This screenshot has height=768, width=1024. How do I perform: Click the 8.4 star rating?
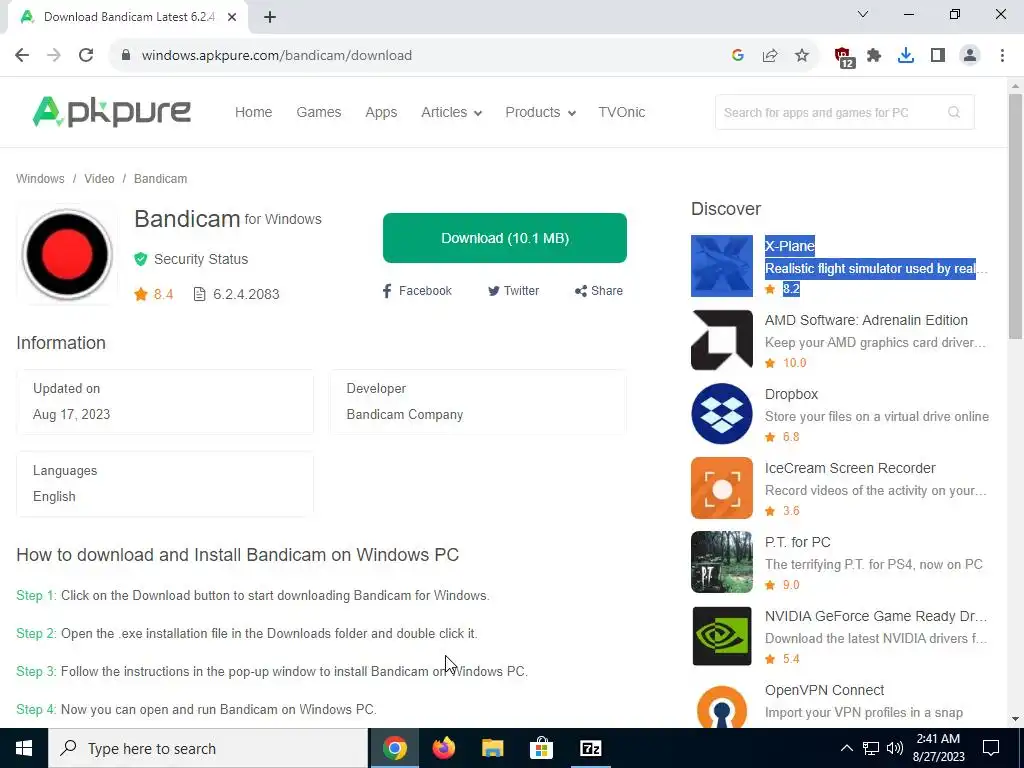tap(153, 295)
